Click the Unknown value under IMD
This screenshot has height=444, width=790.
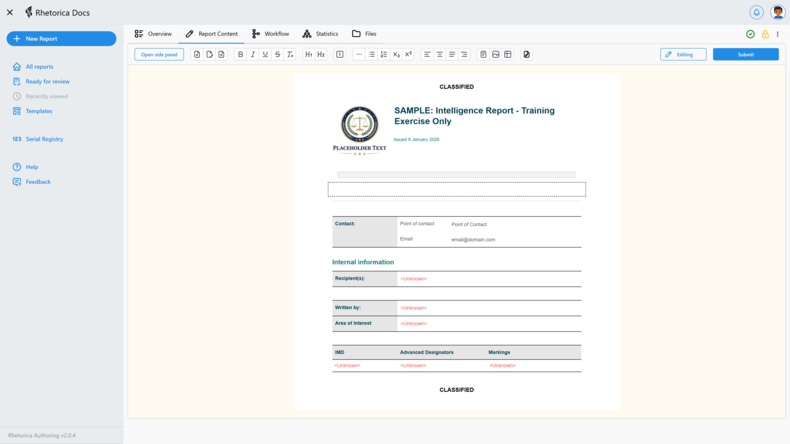347,365
